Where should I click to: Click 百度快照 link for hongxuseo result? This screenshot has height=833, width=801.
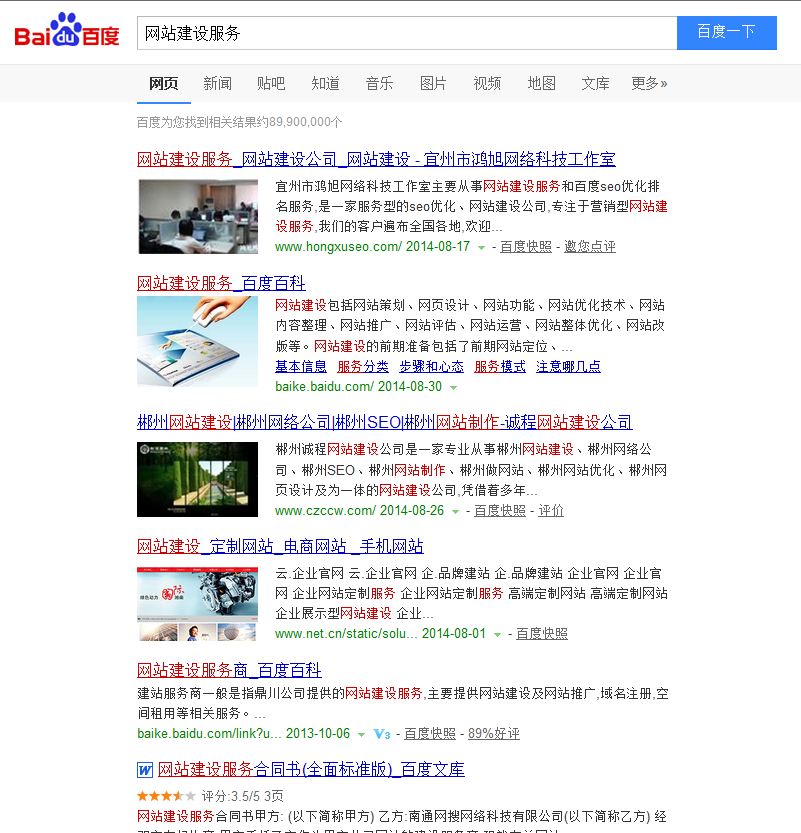[525, 247]
